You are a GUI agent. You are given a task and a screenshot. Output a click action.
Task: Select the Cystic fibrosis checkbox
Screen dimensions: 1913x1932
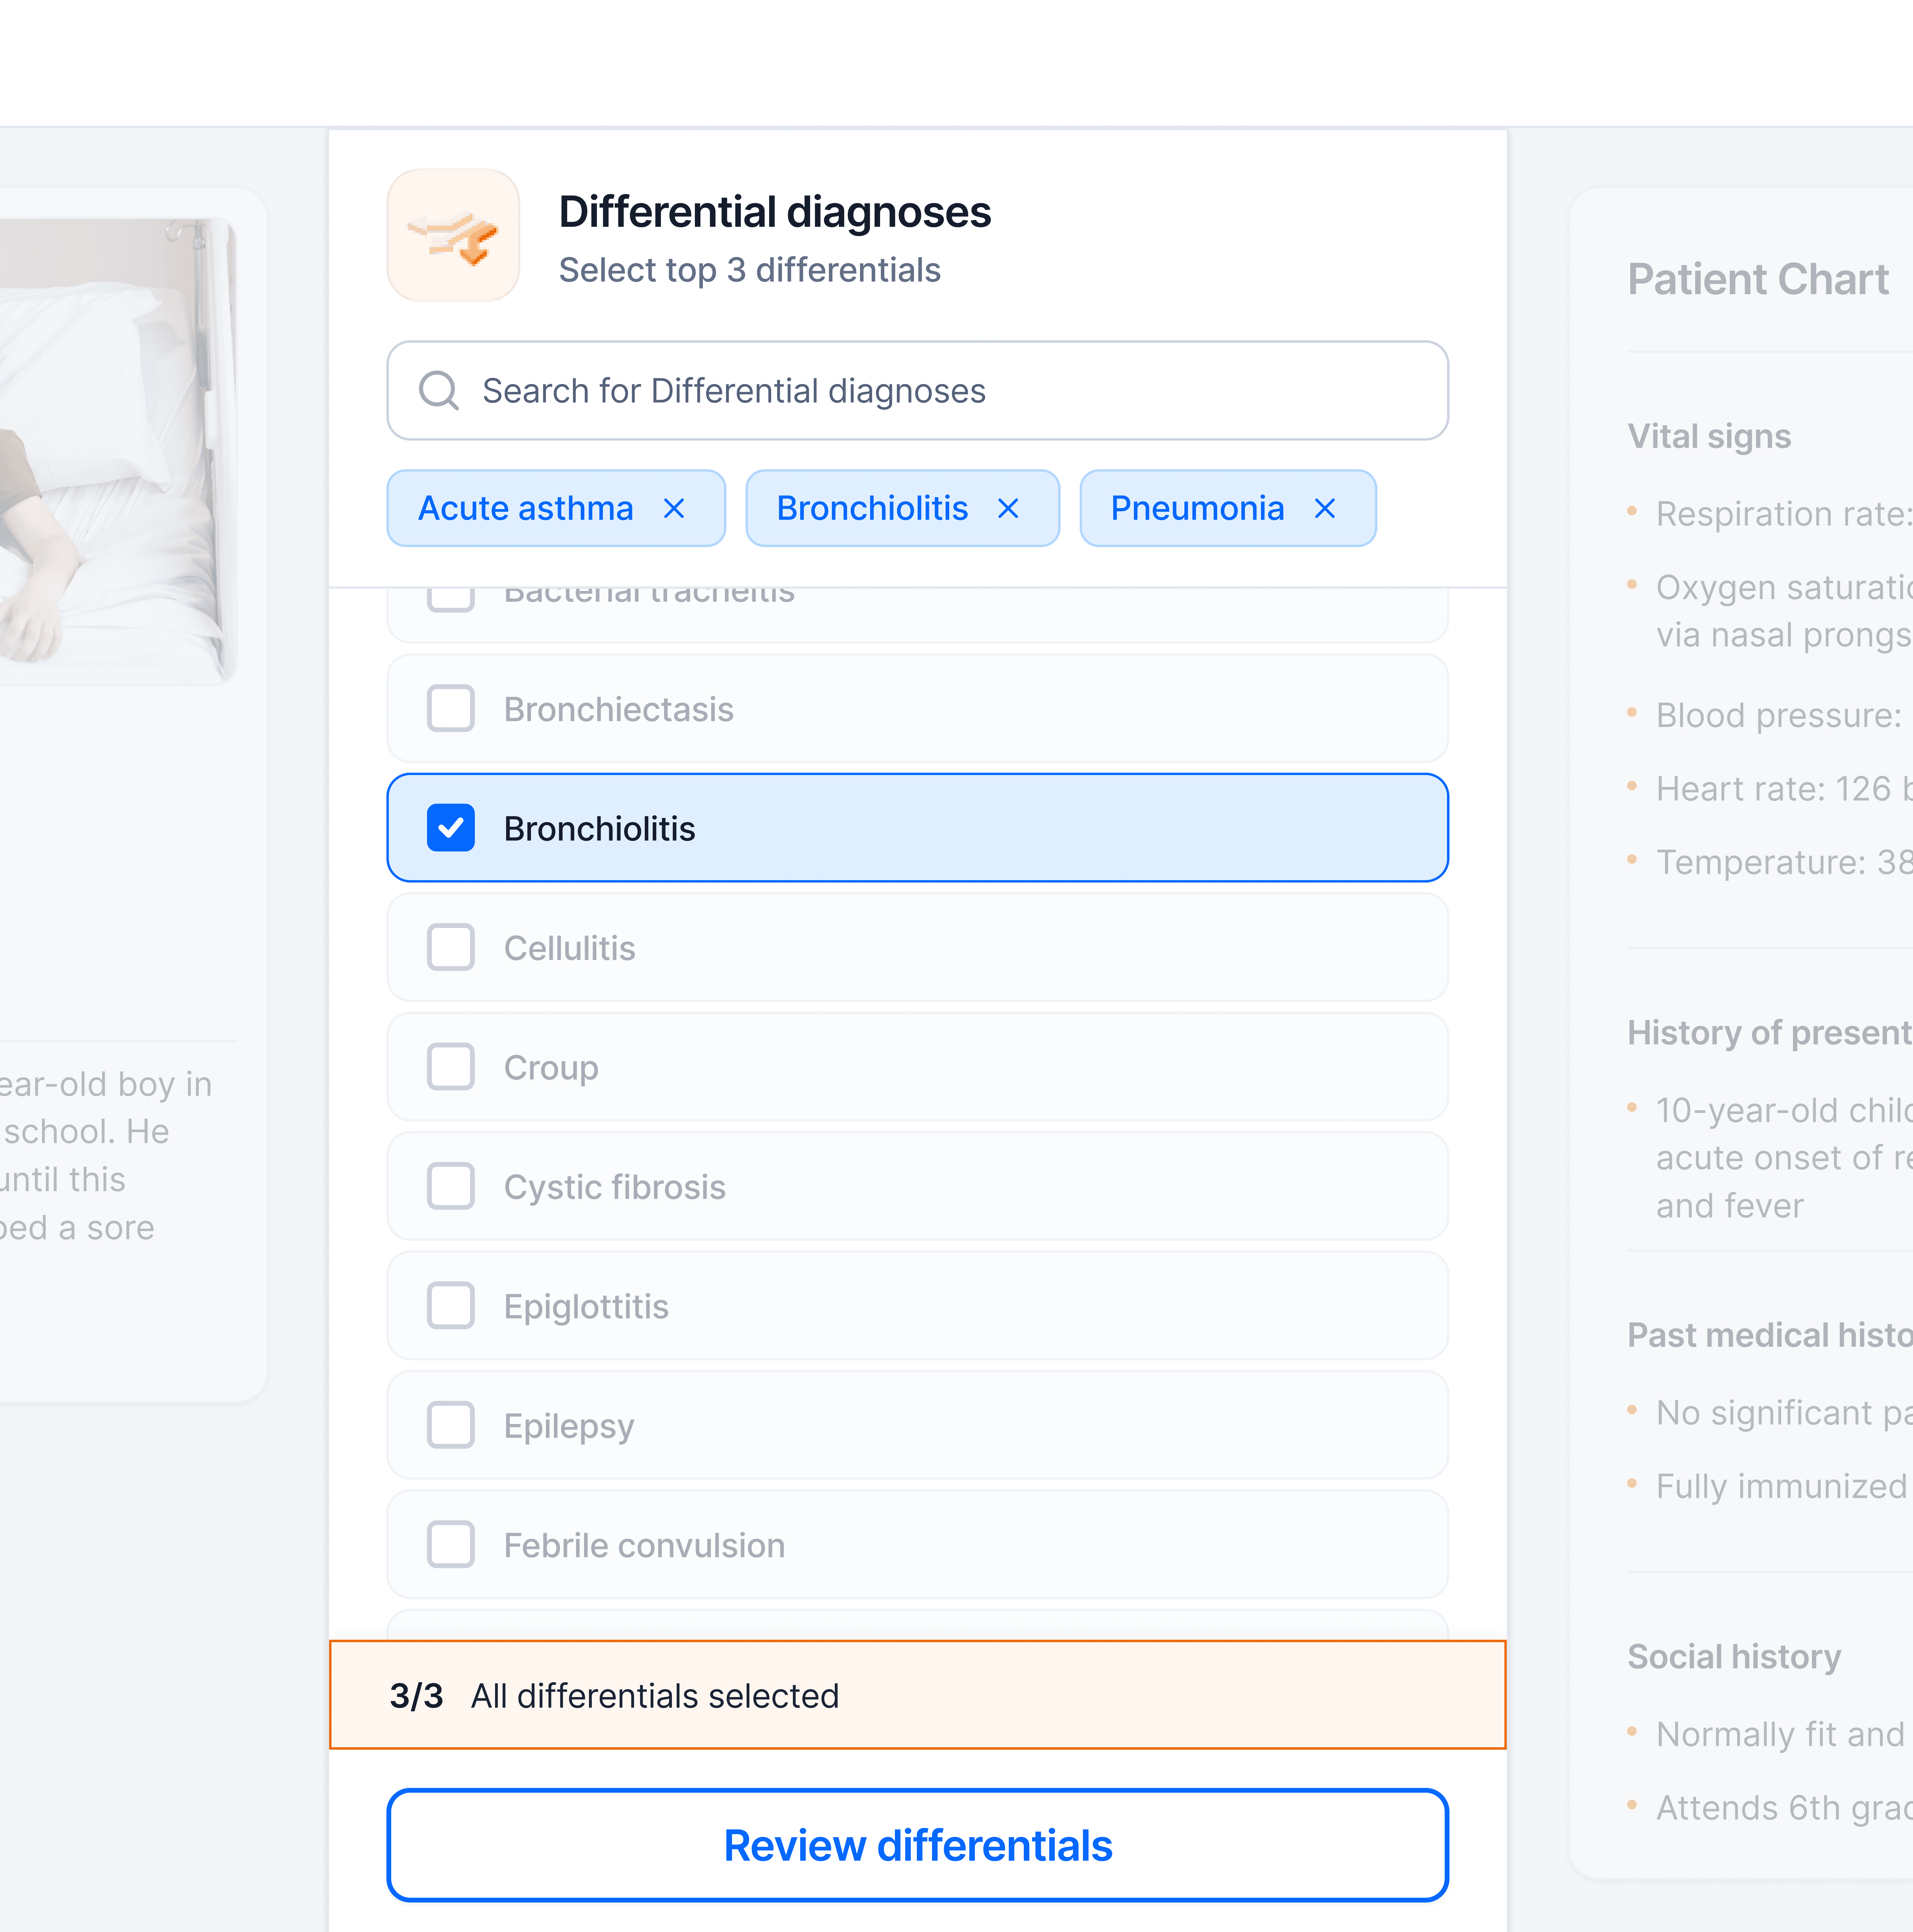(x=451, y=1187)
